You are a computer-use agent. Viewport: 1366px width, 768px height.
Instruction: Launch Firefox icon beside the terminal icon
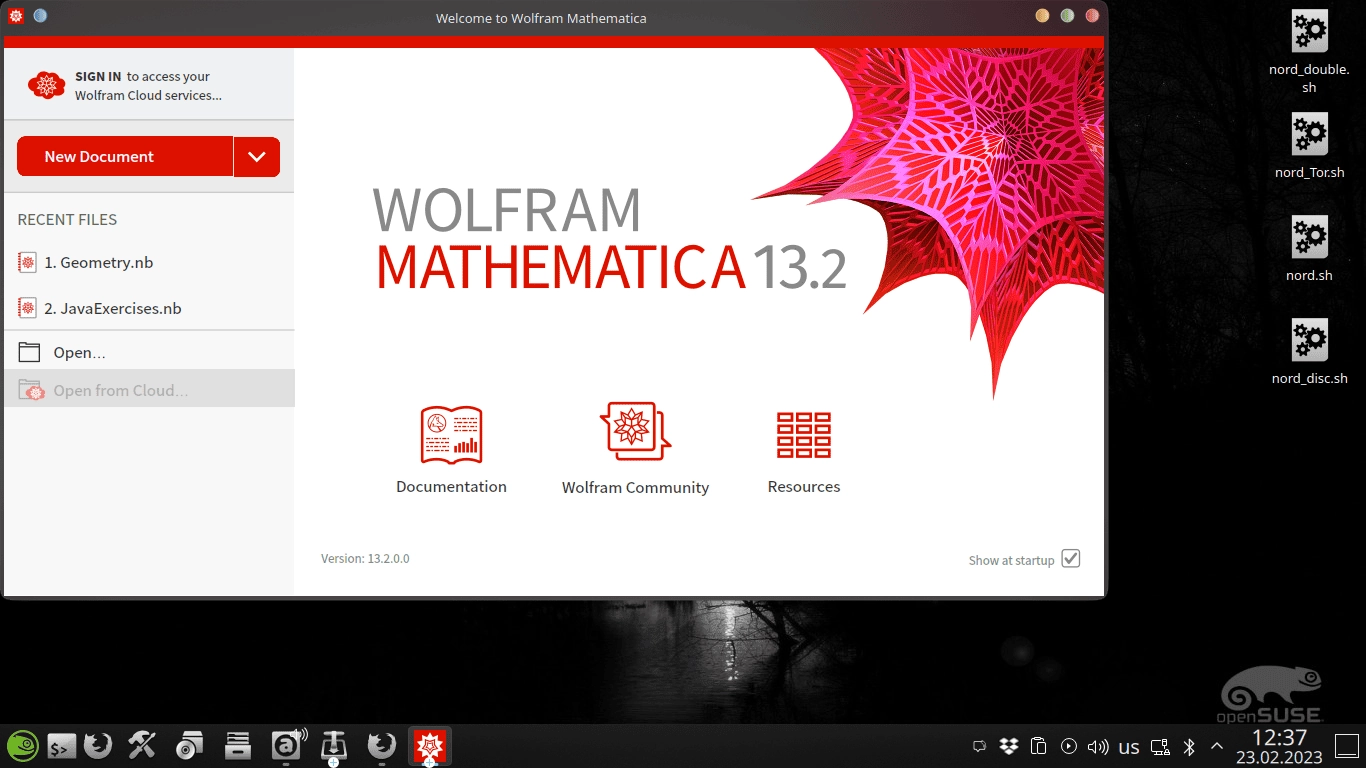[98, 746]
